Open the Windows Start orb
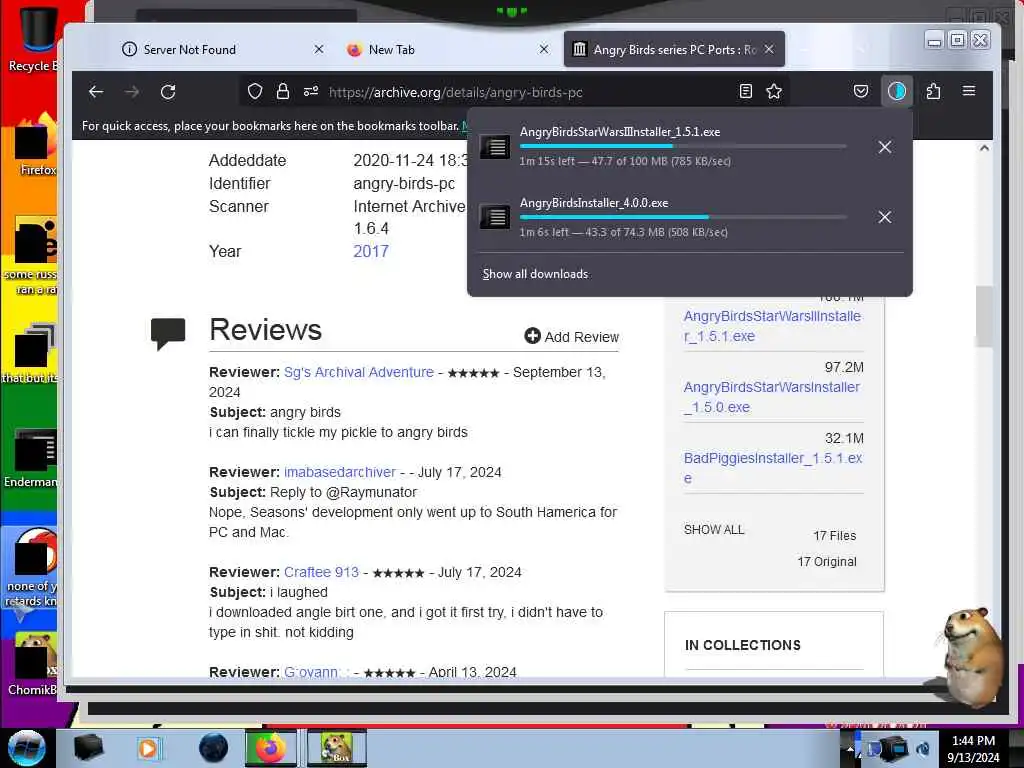1024x768 pixels. coord(27,748)
